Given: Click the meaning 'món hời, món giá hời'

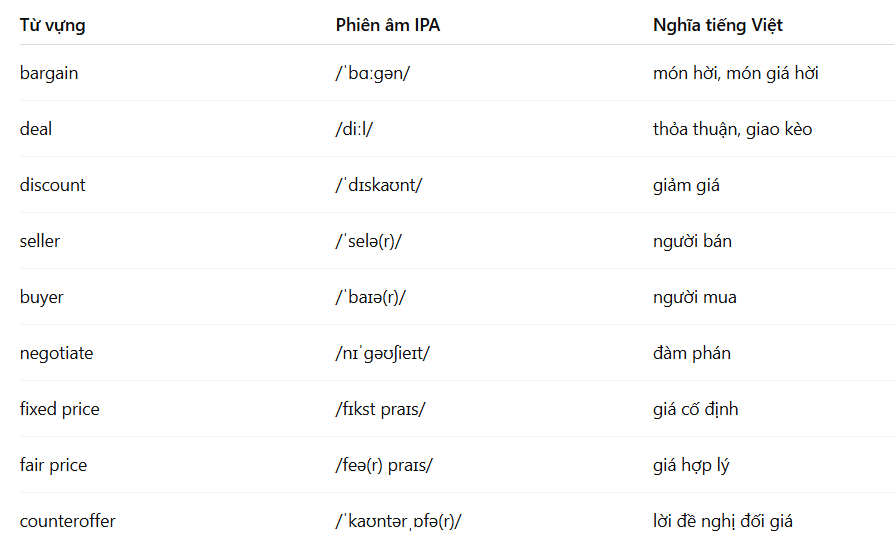Looking at the screenshot, I should coord(735,73).
